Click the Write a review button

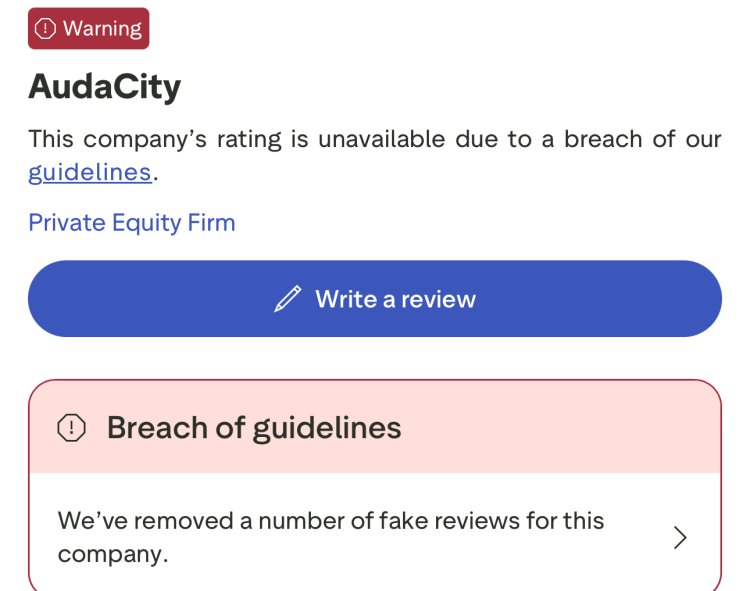tap(375, 299)
